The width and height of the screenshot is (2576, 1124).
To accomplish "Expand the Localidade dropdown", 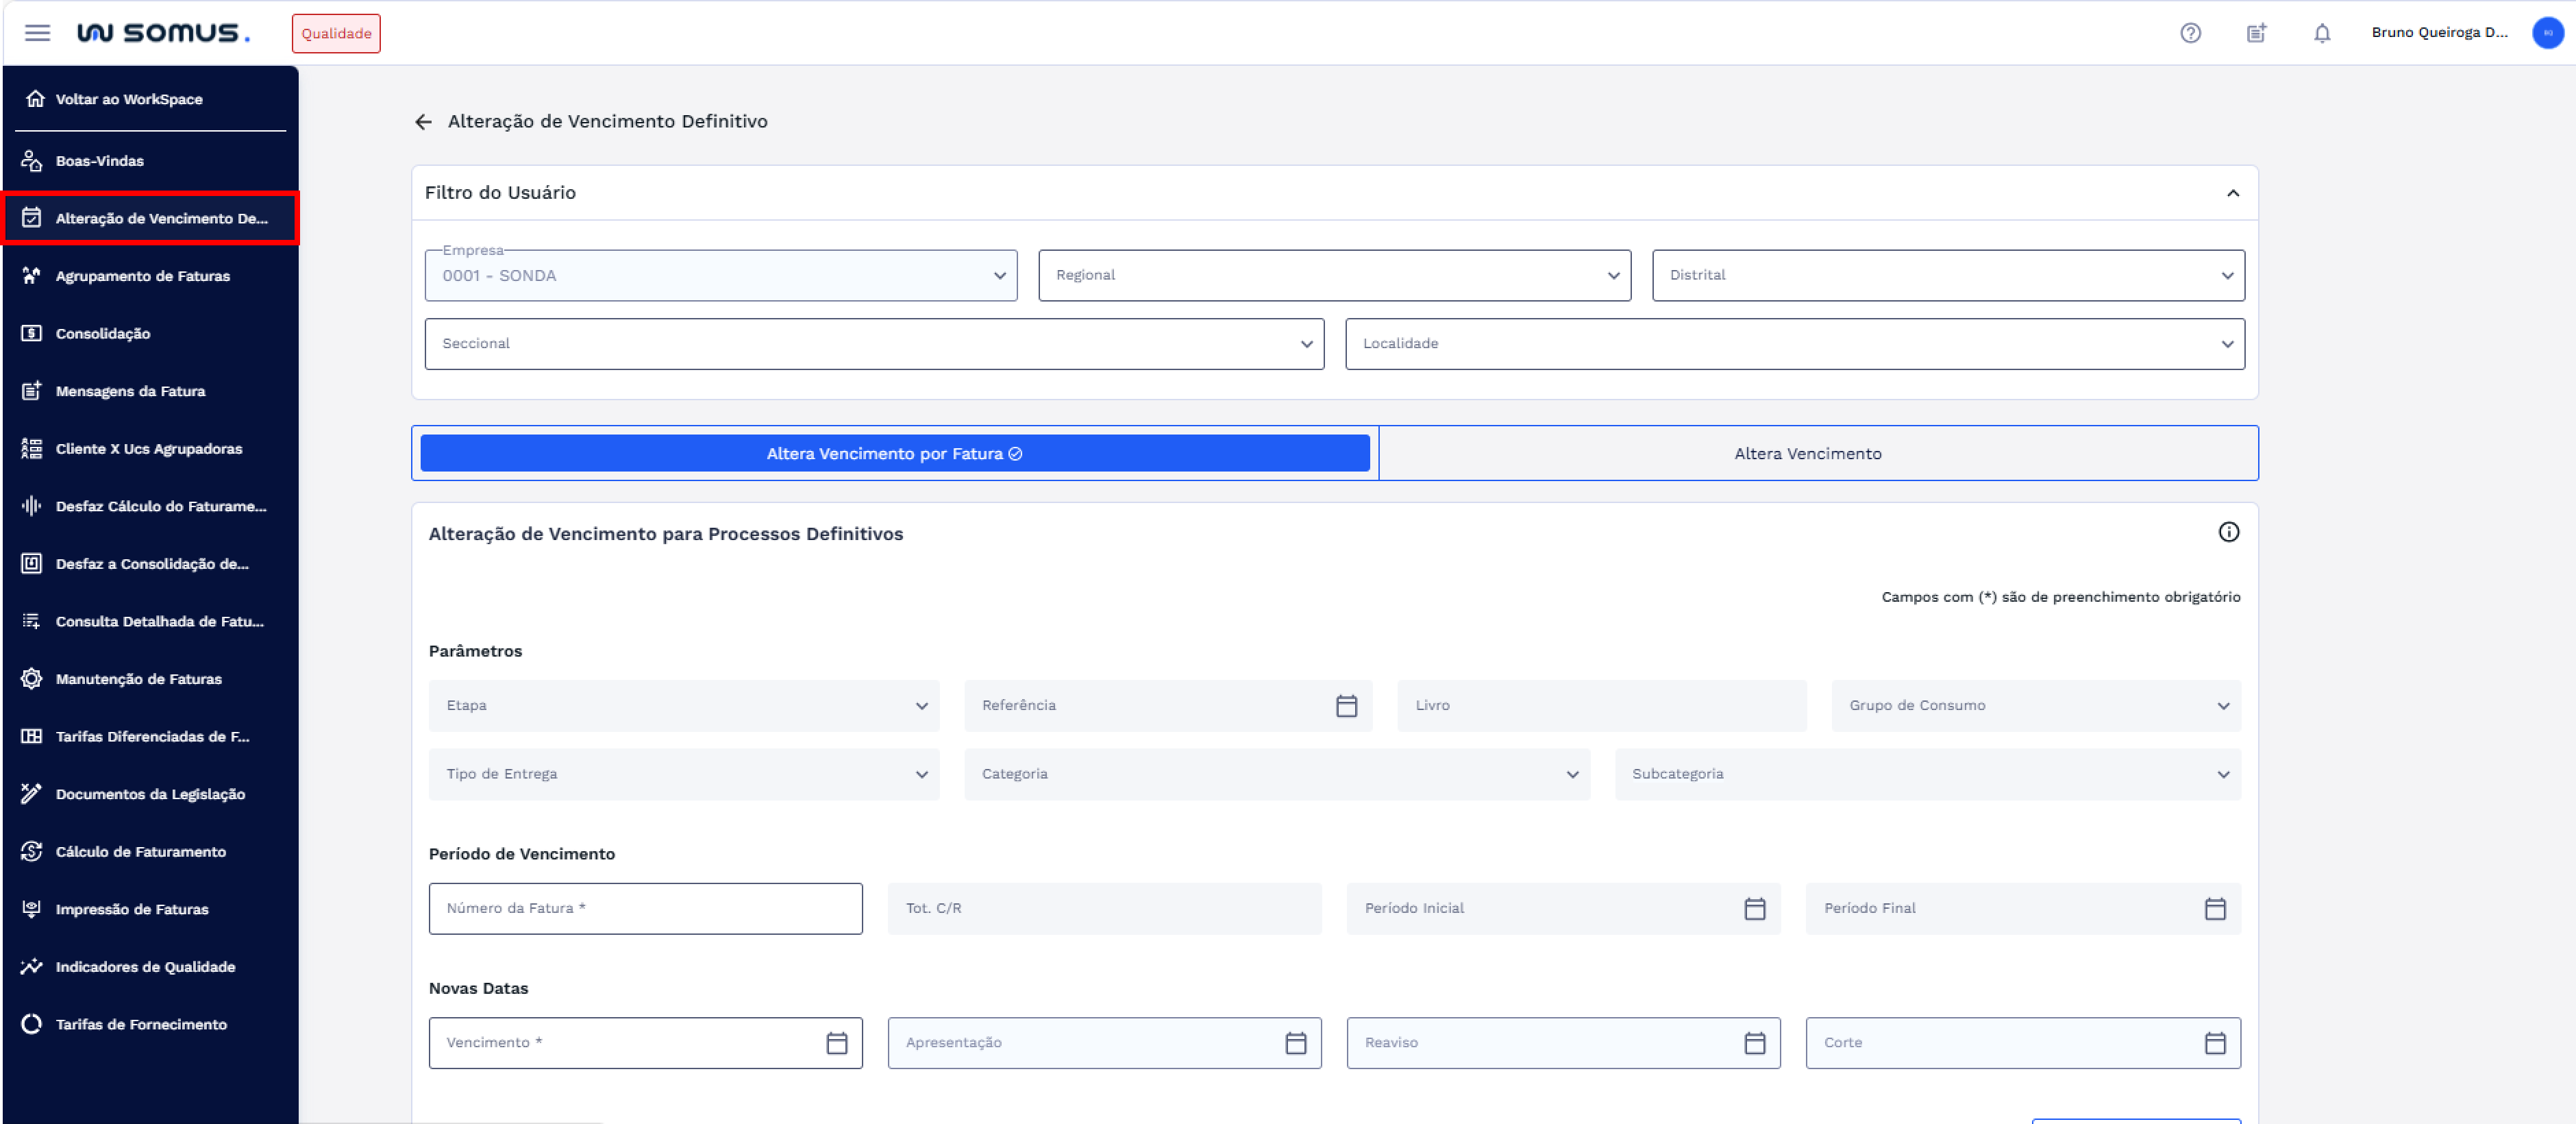I will coord(1794,344).
